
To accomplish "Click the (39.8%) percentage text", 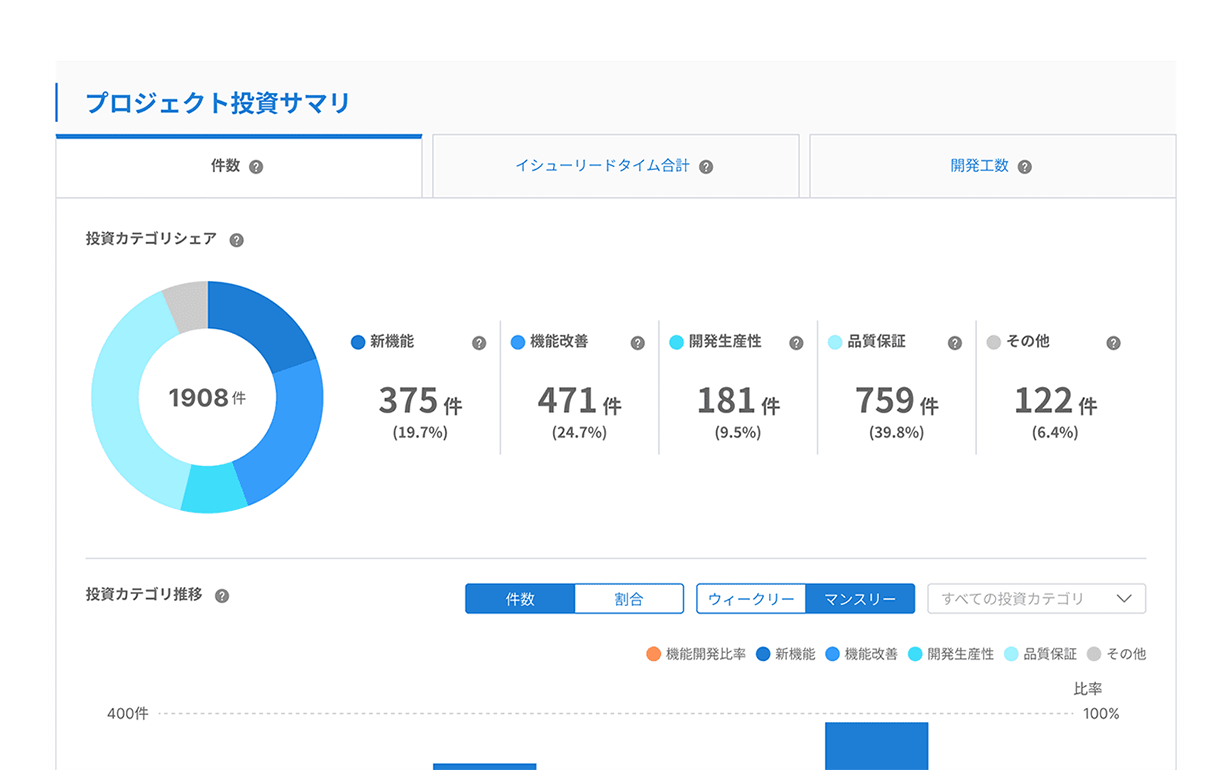I will pos(897,434).
